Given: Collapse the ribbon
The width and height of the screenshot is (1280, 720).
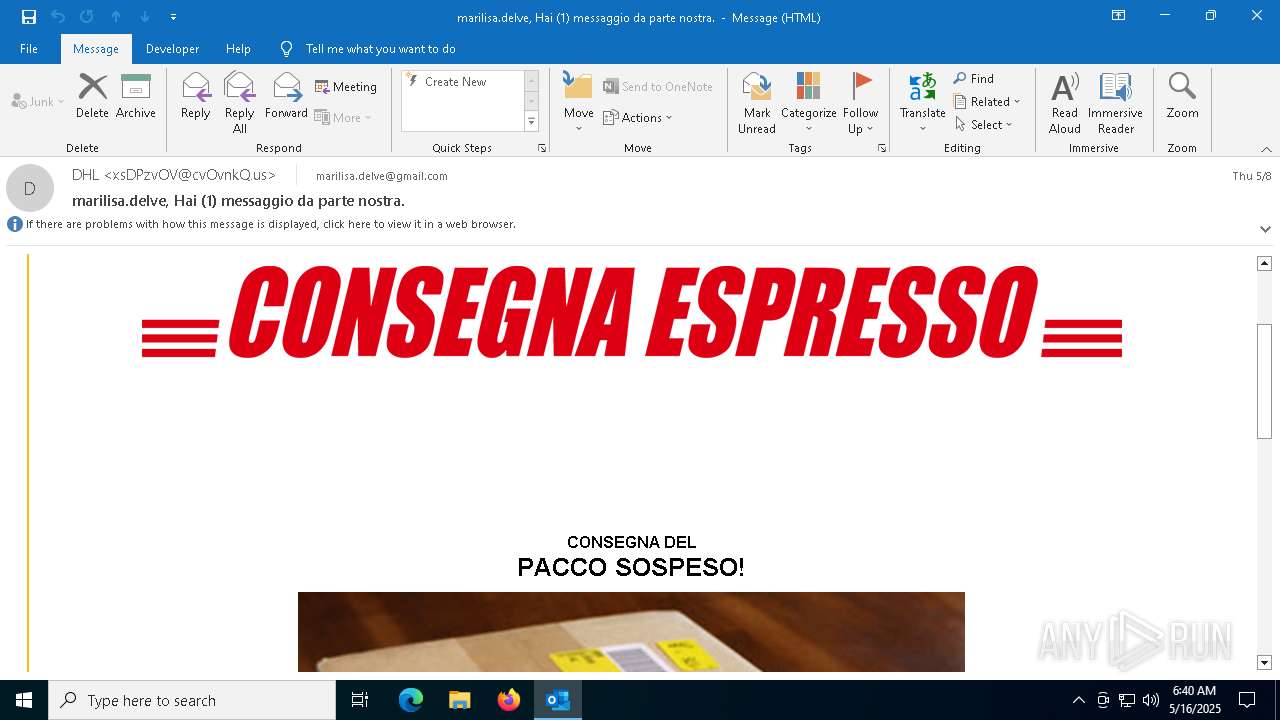Looking at the screenshot, I should (1266, 149).
